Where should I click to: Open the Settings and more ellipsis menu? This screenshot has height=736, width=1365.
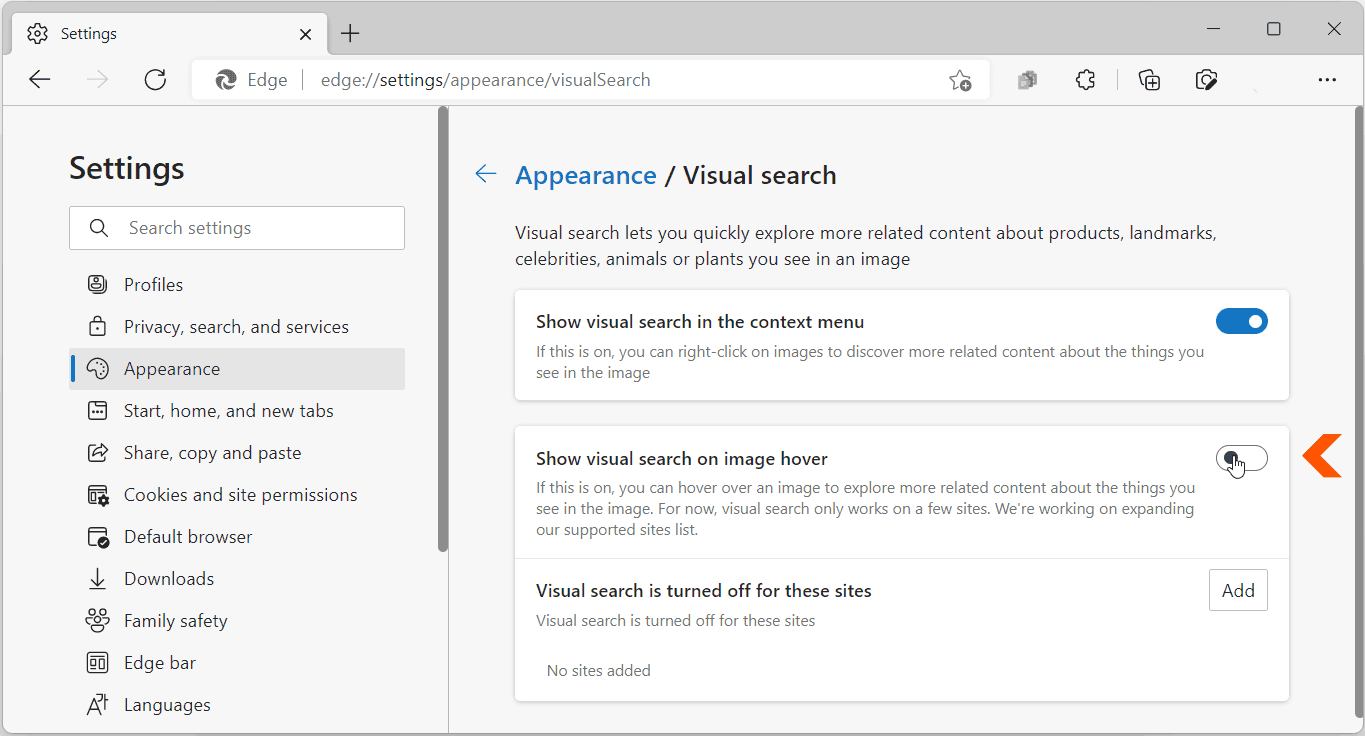tap(1327, 80)
